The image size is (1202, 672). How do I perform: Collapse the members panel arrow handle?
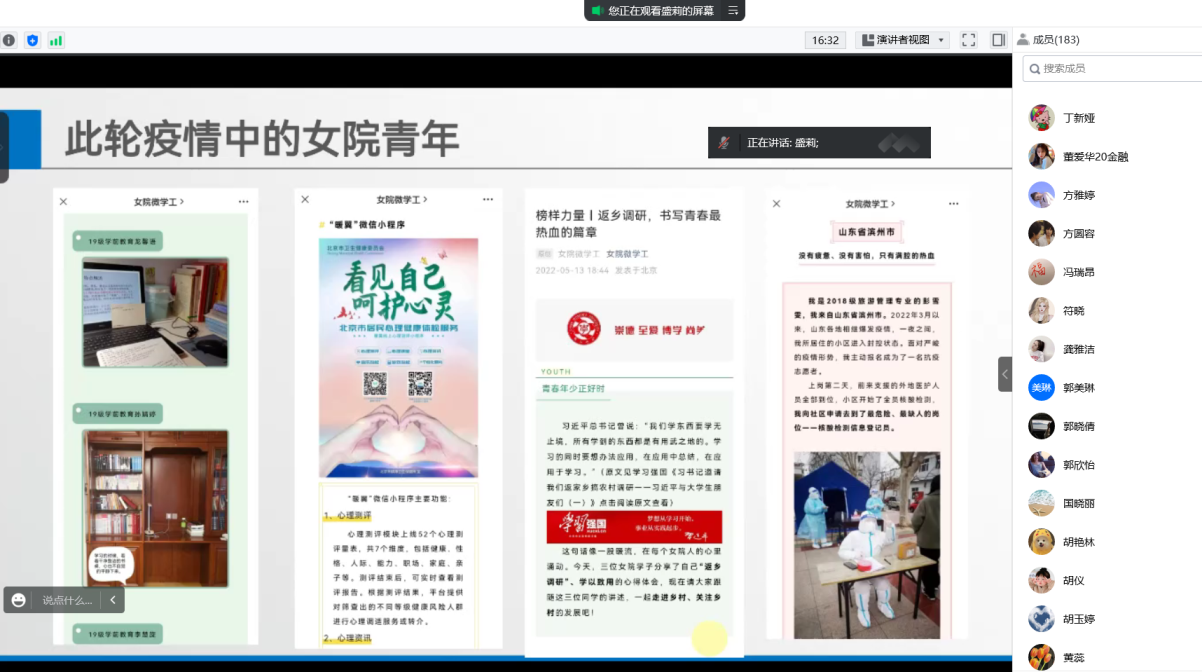pos(1005,374)
